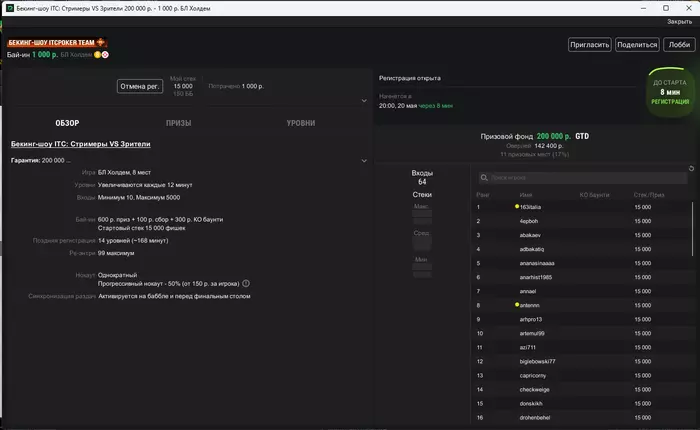The height and width of the screenshot is (430, 700).
Task: Click the Входы 64 entries count
Action: pos(422,177)
